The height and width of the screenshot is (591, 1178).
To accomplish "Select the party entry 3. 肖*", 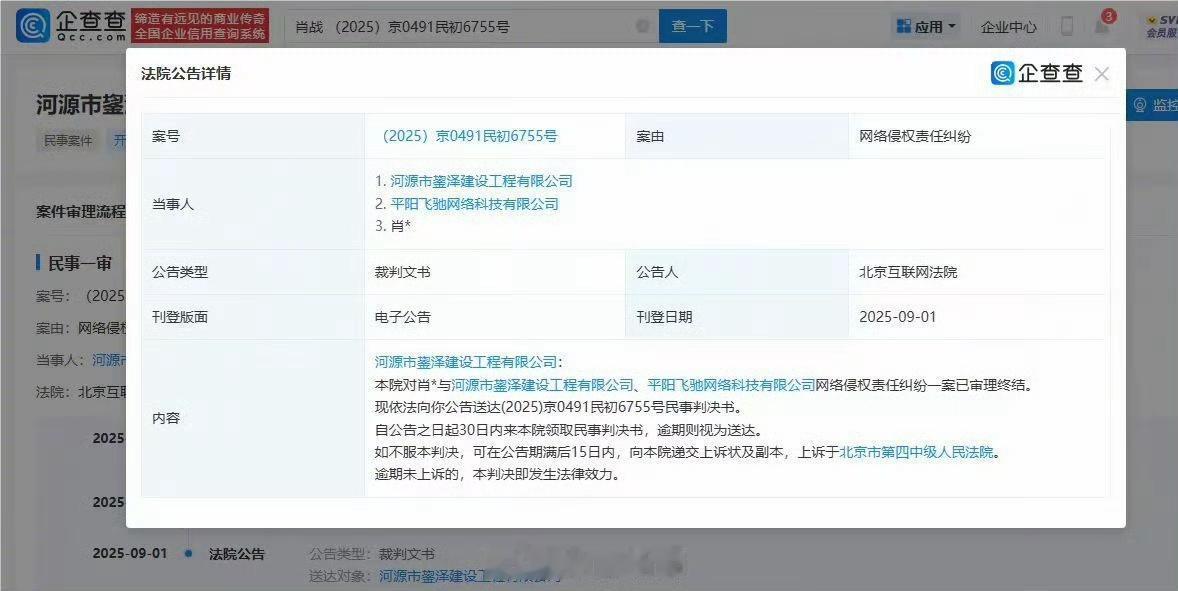I will point(393,226).
